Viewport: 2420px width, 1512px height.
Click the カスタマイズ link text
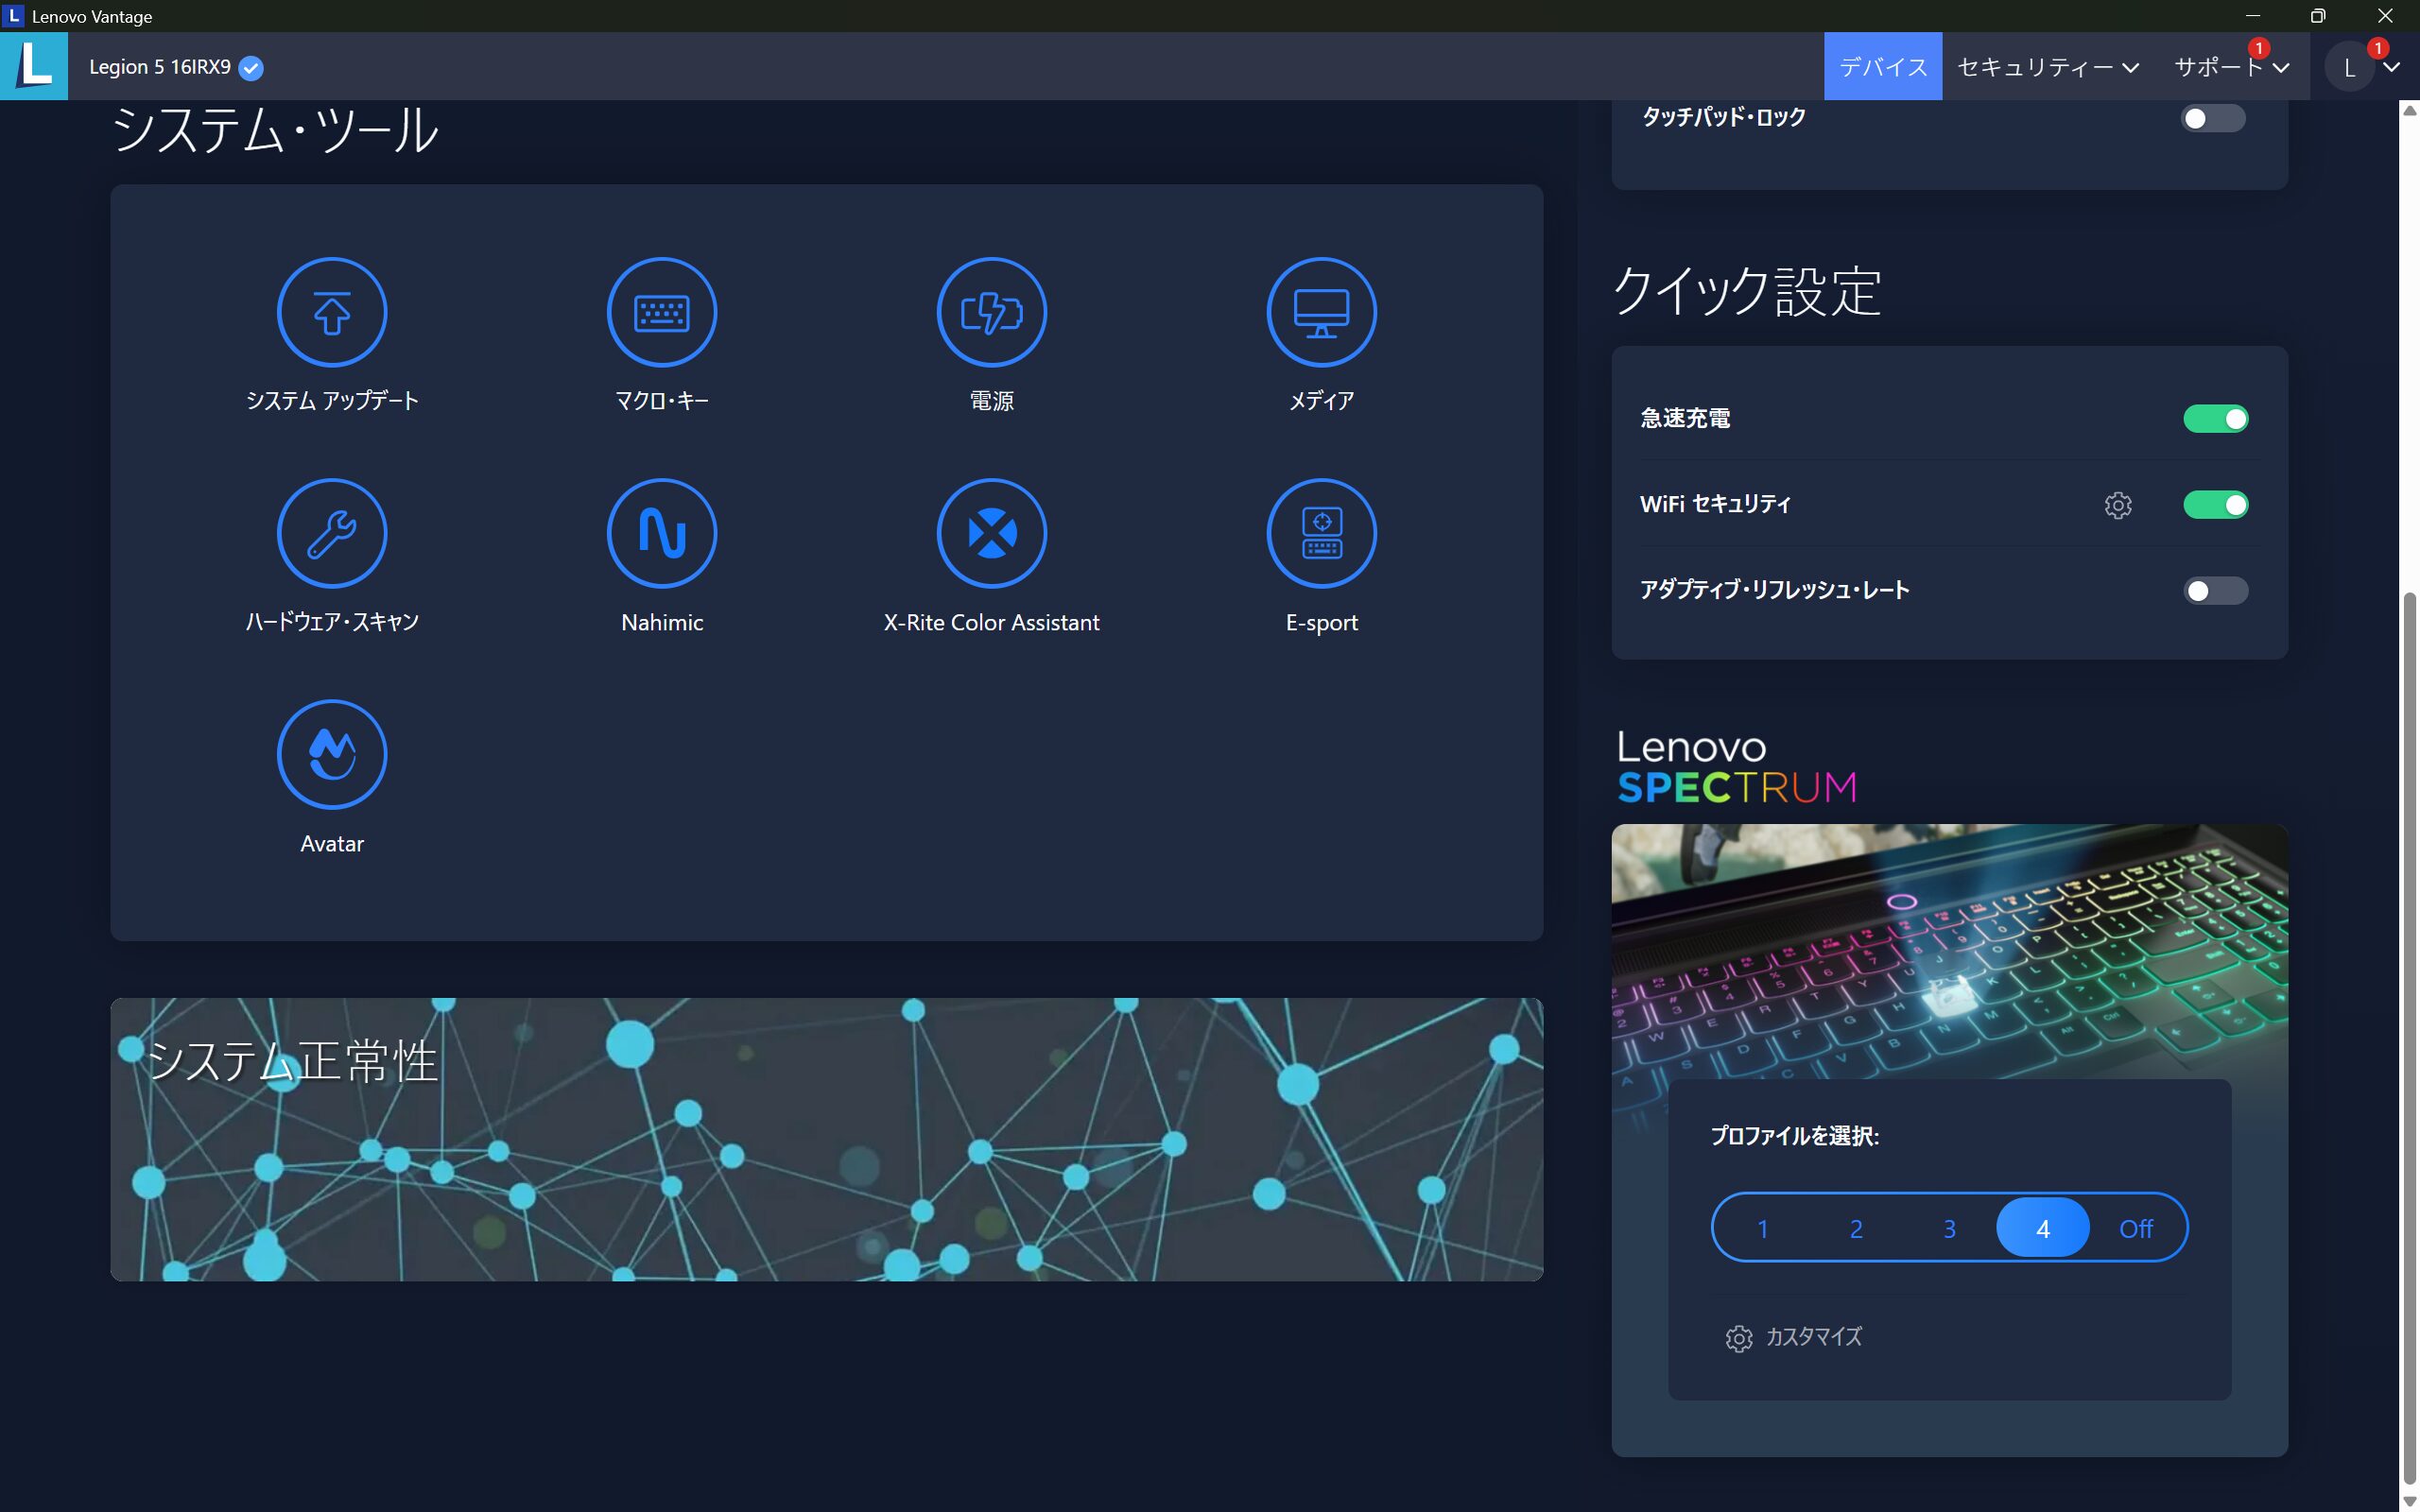pyautogui.click(x=1814, y=1337)
